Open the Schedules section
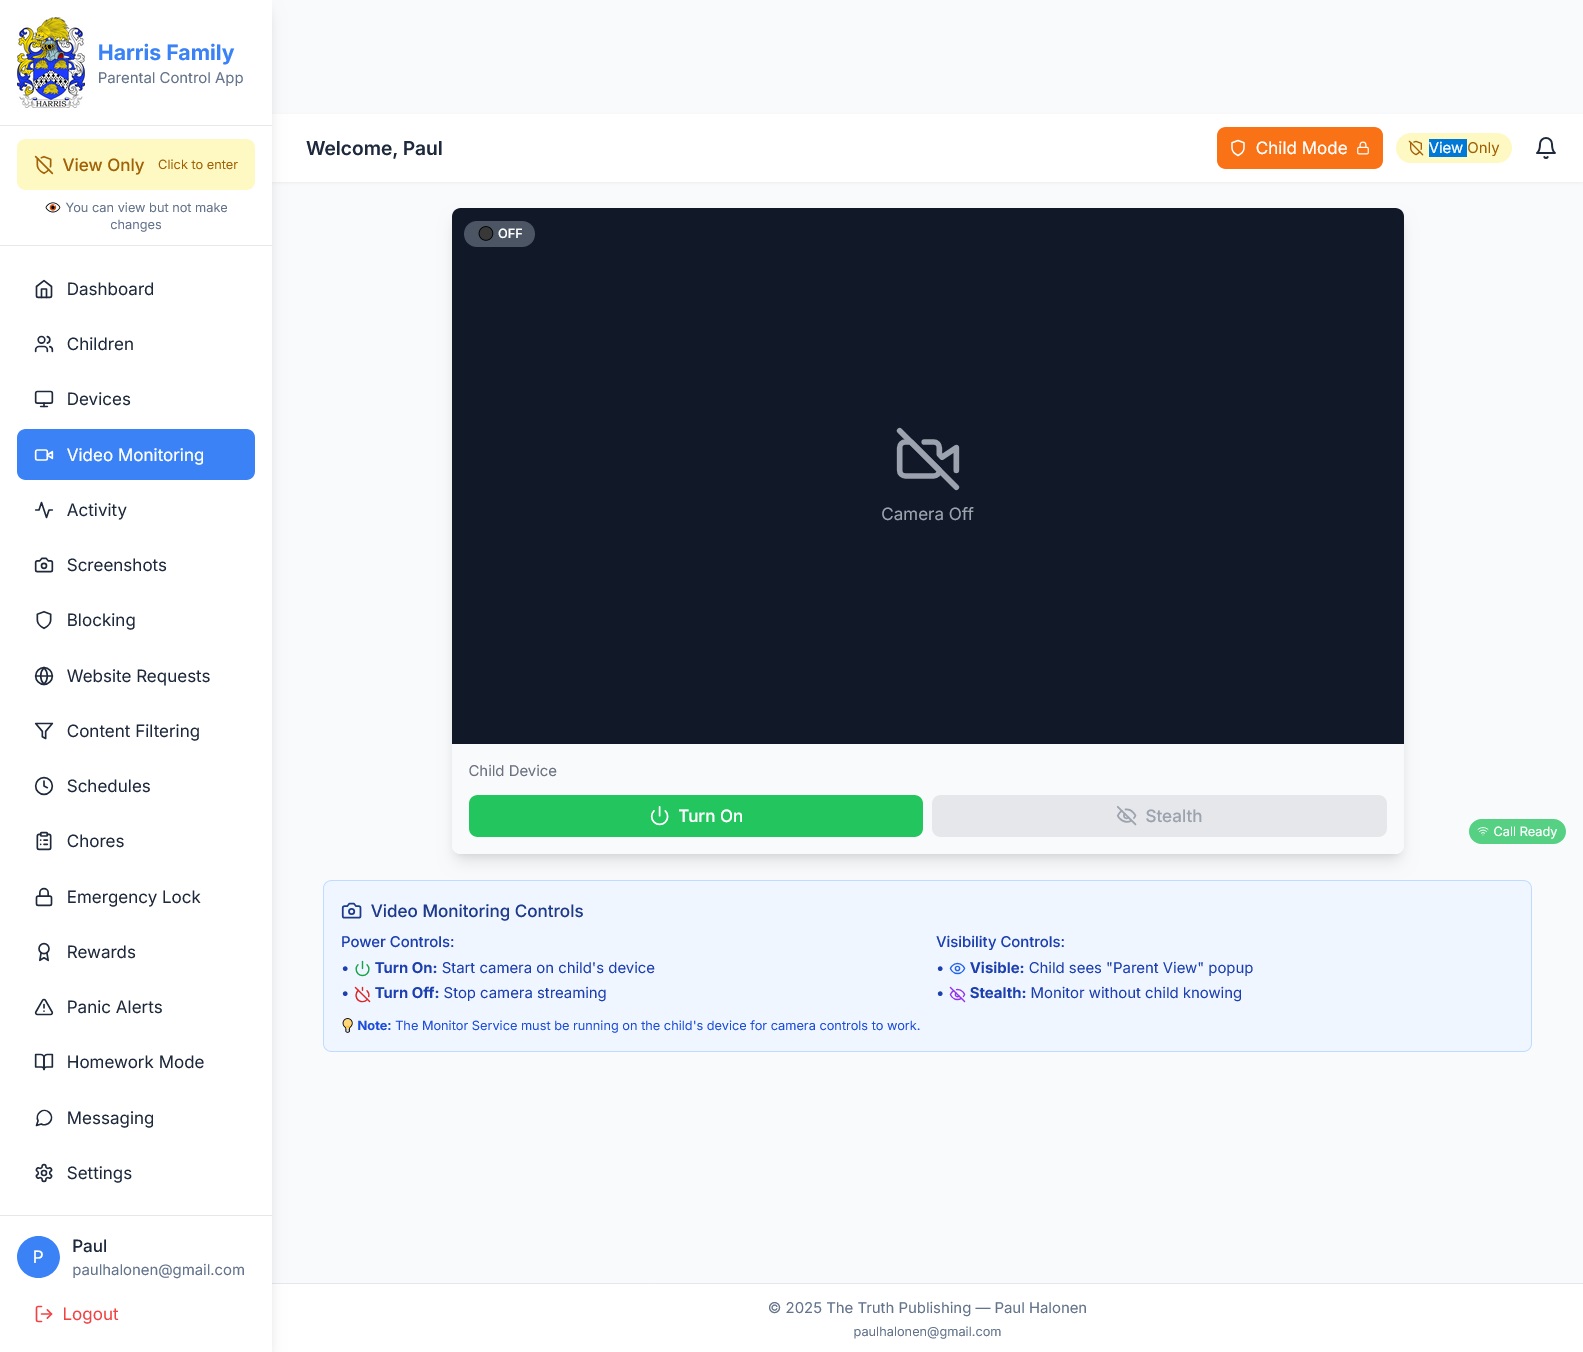Screen dimensions: 1583x1352 click(136, 786)
